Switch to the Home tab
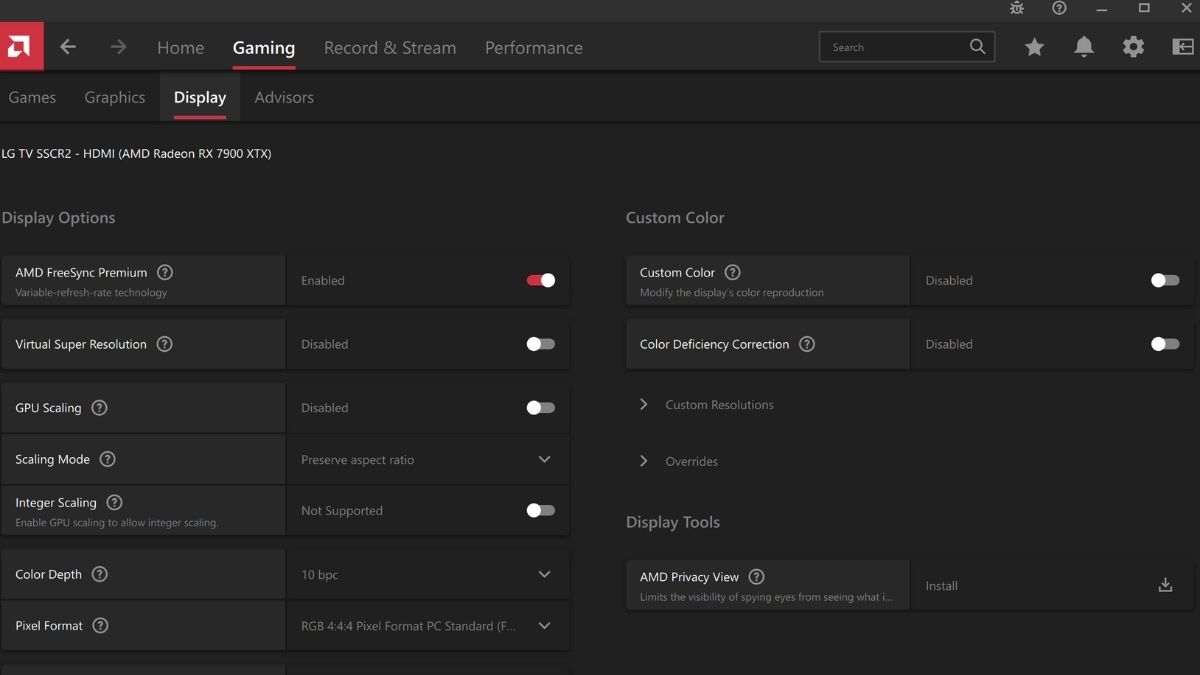1200x675 pixels. 180,47
